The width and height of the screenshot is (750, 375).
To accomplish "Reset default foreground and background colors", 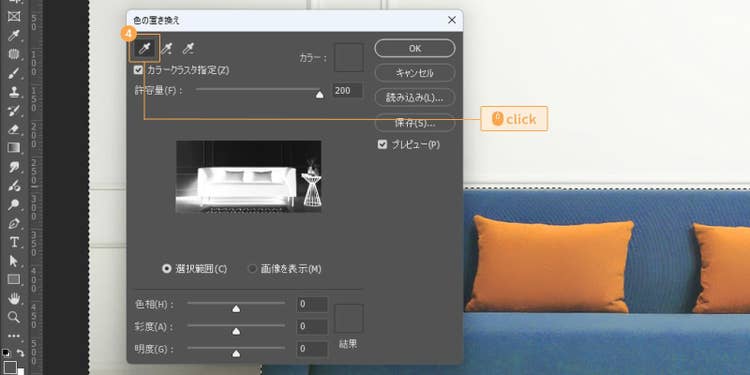I will click(x=5, y=352).
